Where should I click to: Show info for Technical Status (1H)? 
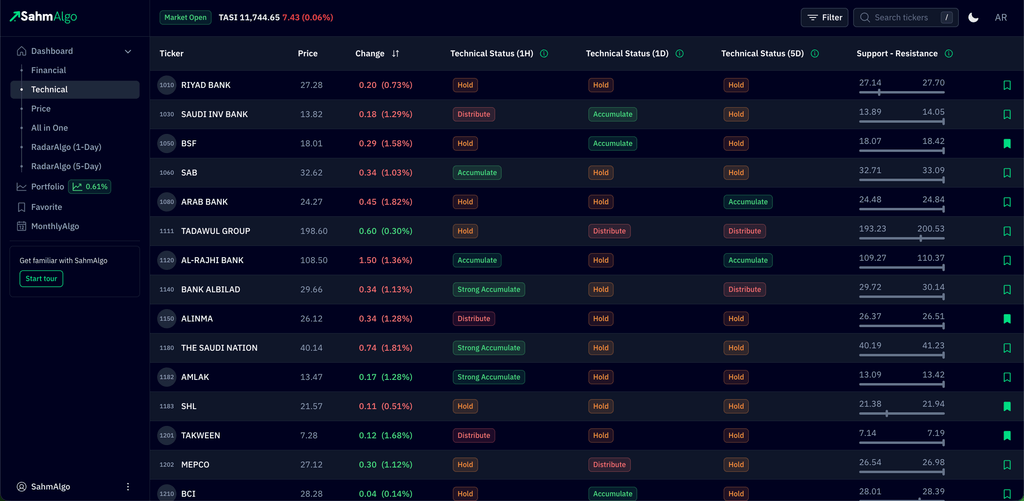coord(544,53)
